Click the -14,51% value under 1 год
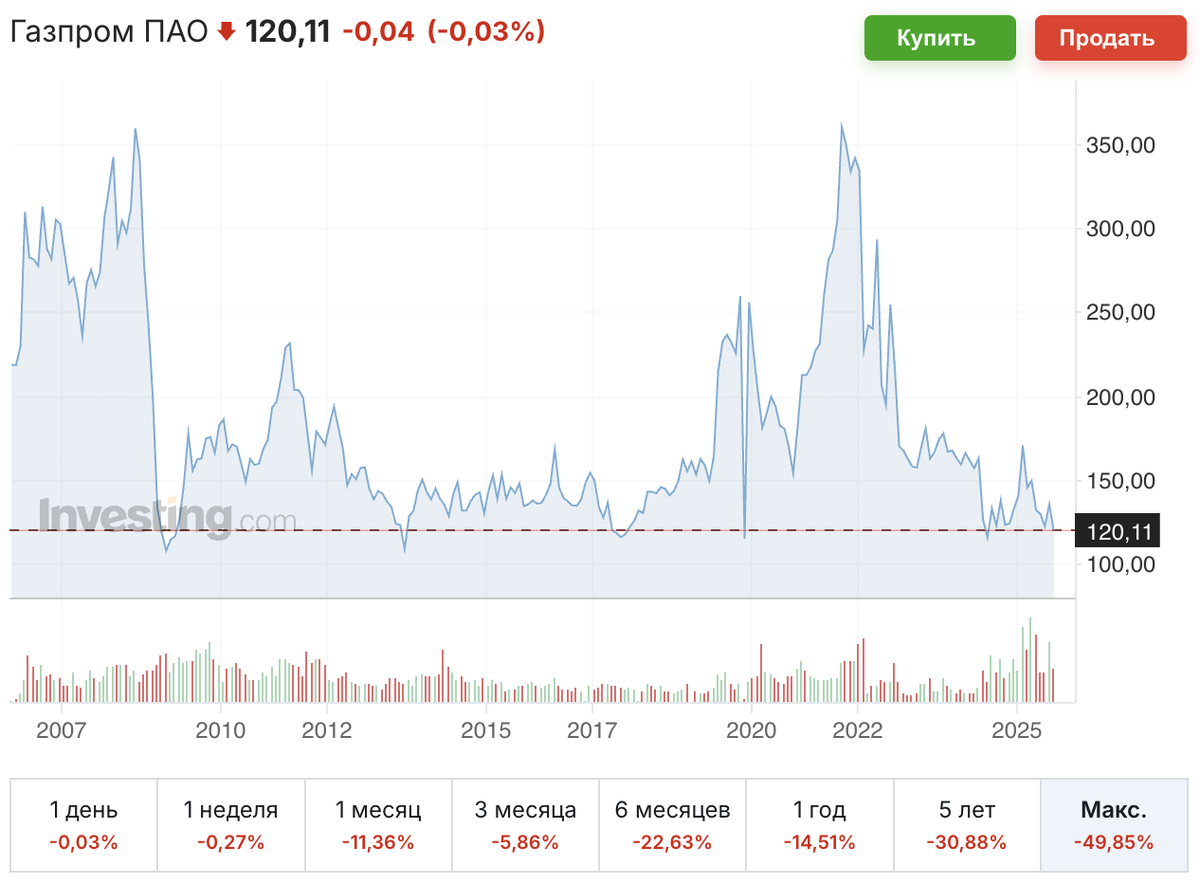The height and width of the screenshot is (884, 1200). click(820, 842)
